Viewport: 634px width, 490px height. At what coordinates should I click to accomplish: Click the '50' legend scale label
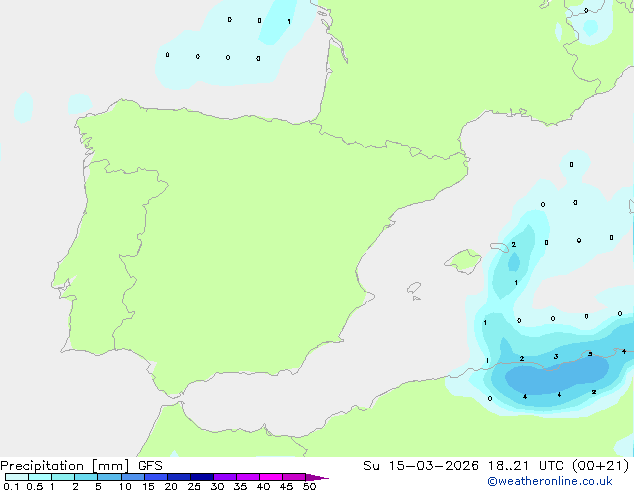[x=309, y=486]
